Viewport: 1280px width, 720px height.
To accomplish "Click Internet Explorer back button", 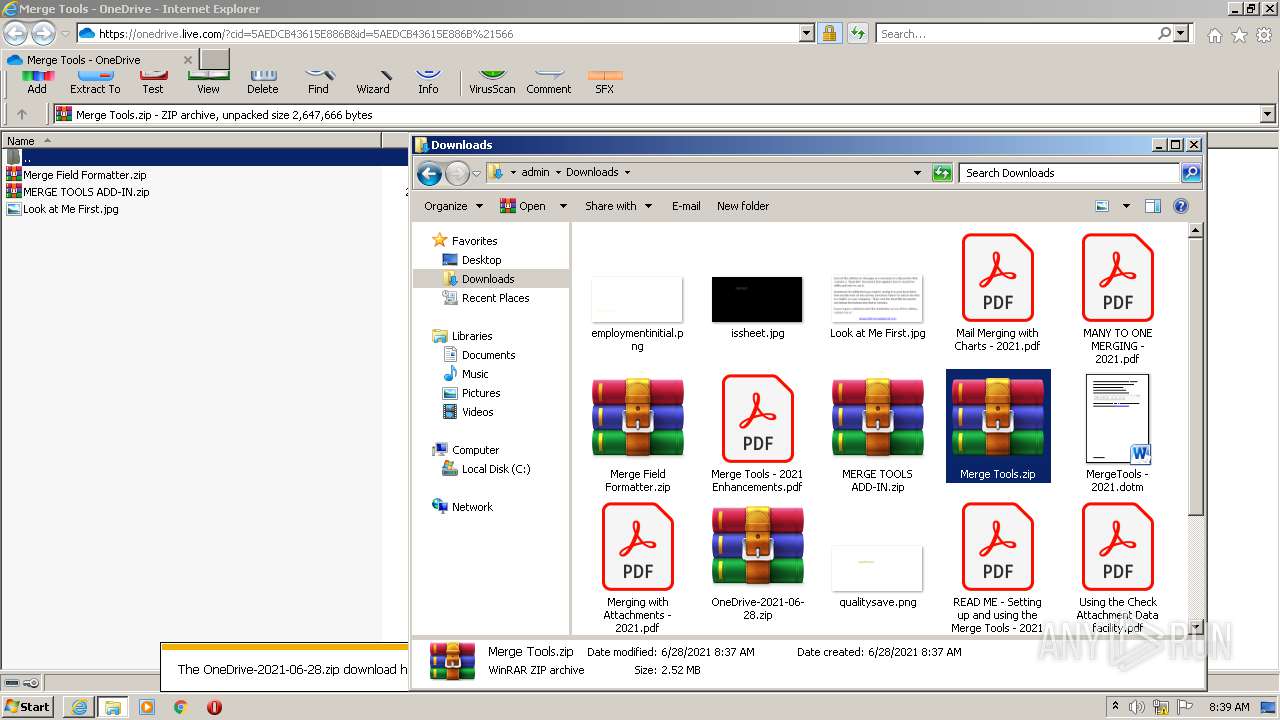I will pos(16,34).
